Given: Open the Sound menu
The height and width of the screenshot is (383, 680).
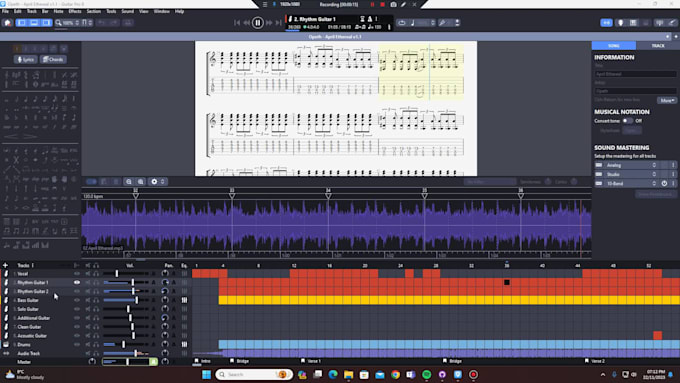Looking at the screenshot, I should click(x=128, y=11).
